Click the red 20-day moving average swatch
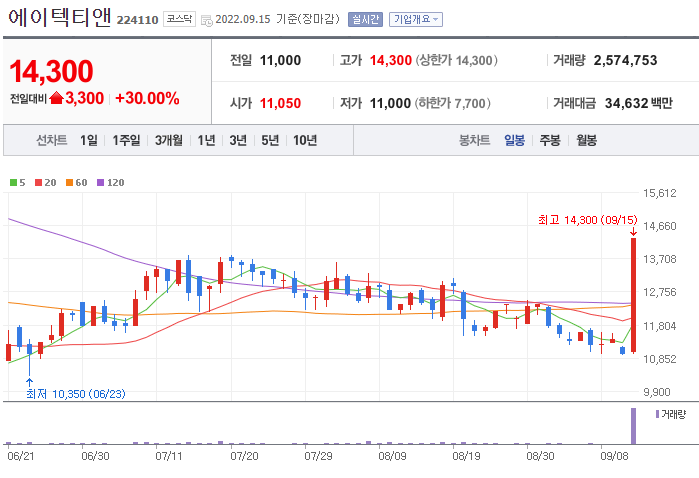Screen dimensions: 699x478 [x=38, y=182]
